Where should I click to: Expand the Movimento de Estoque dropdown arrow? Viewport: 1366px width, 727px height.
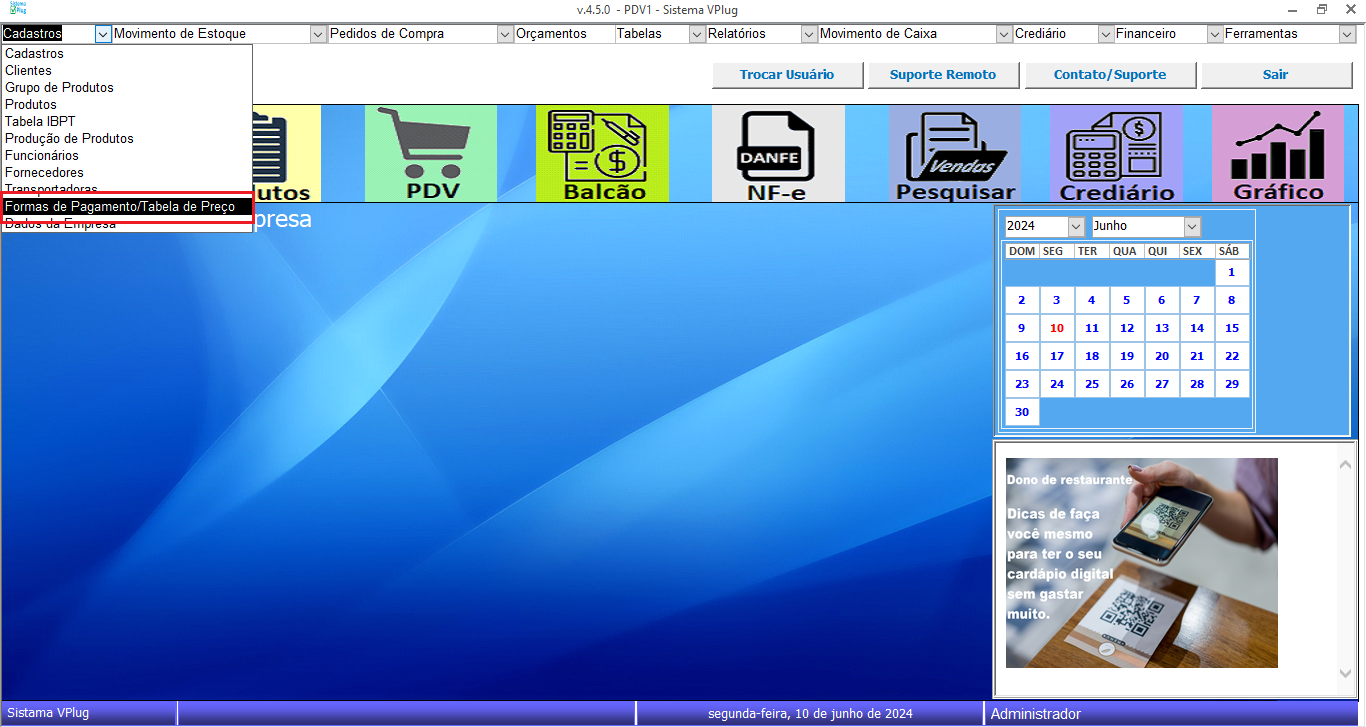pyautogui.click(x=318, y=34)
